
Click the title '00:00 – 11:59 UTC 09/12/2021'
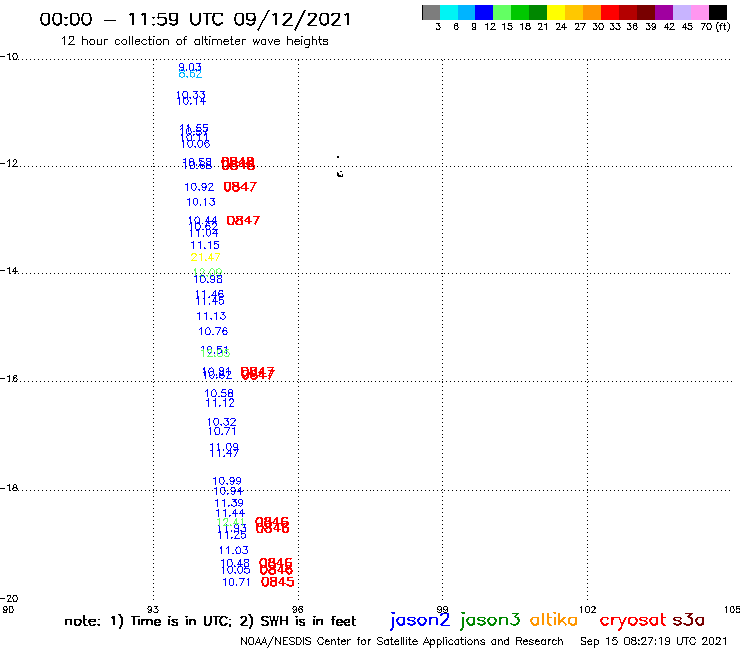(195, 19)
